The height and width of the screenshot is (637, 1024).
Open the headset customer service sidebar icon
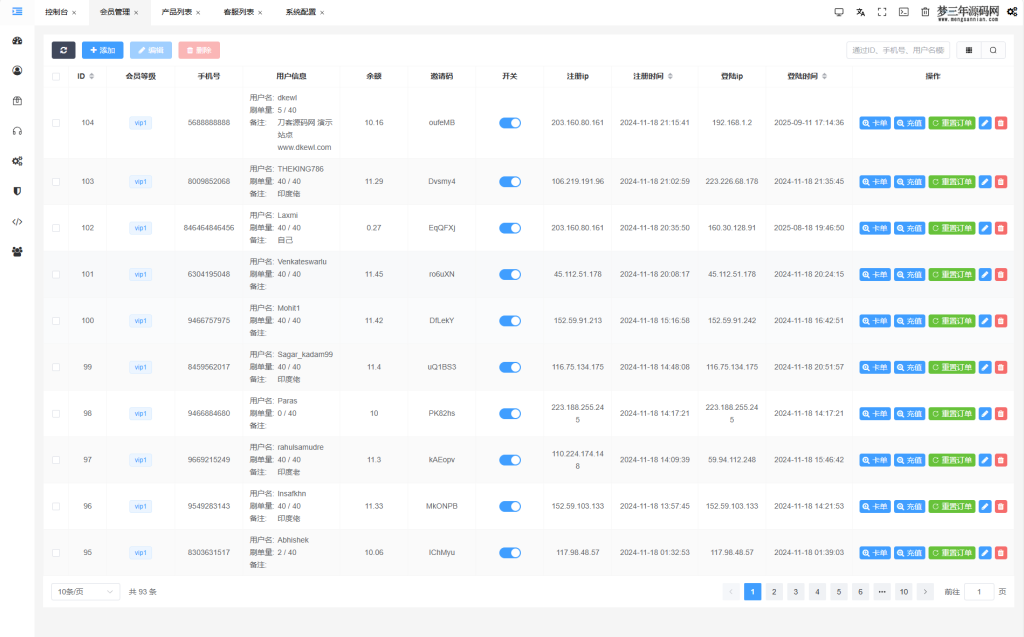17,131
